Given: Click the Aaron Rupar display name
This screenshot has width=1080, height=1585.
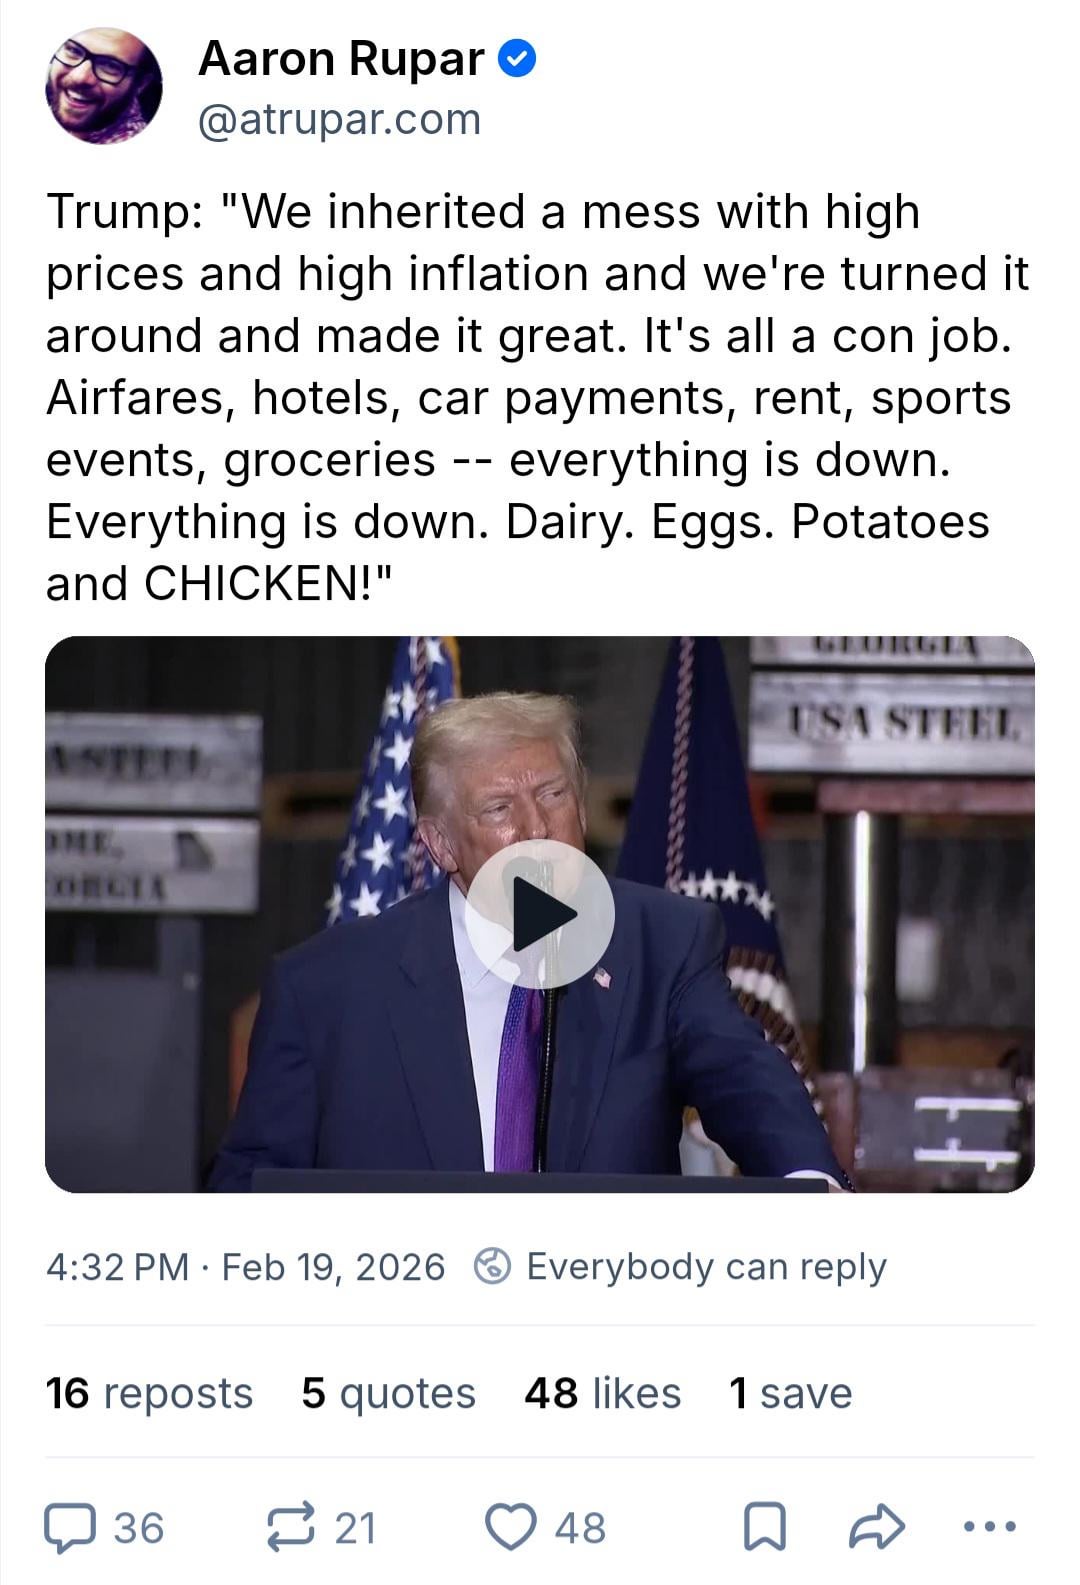Looking at the screenshot, I should pos(341,59).
